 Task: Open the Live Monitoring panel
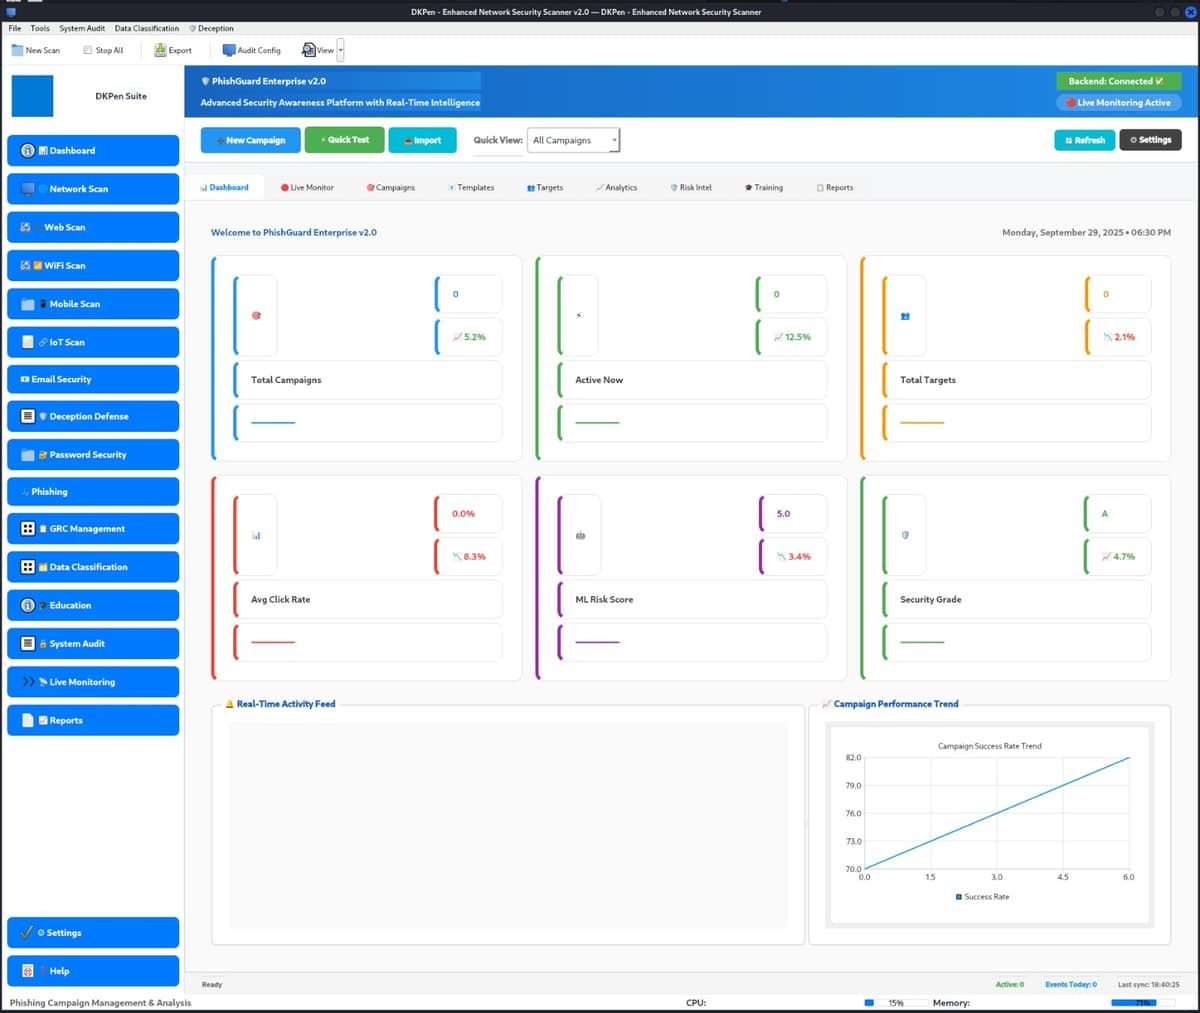coord(93,681)
